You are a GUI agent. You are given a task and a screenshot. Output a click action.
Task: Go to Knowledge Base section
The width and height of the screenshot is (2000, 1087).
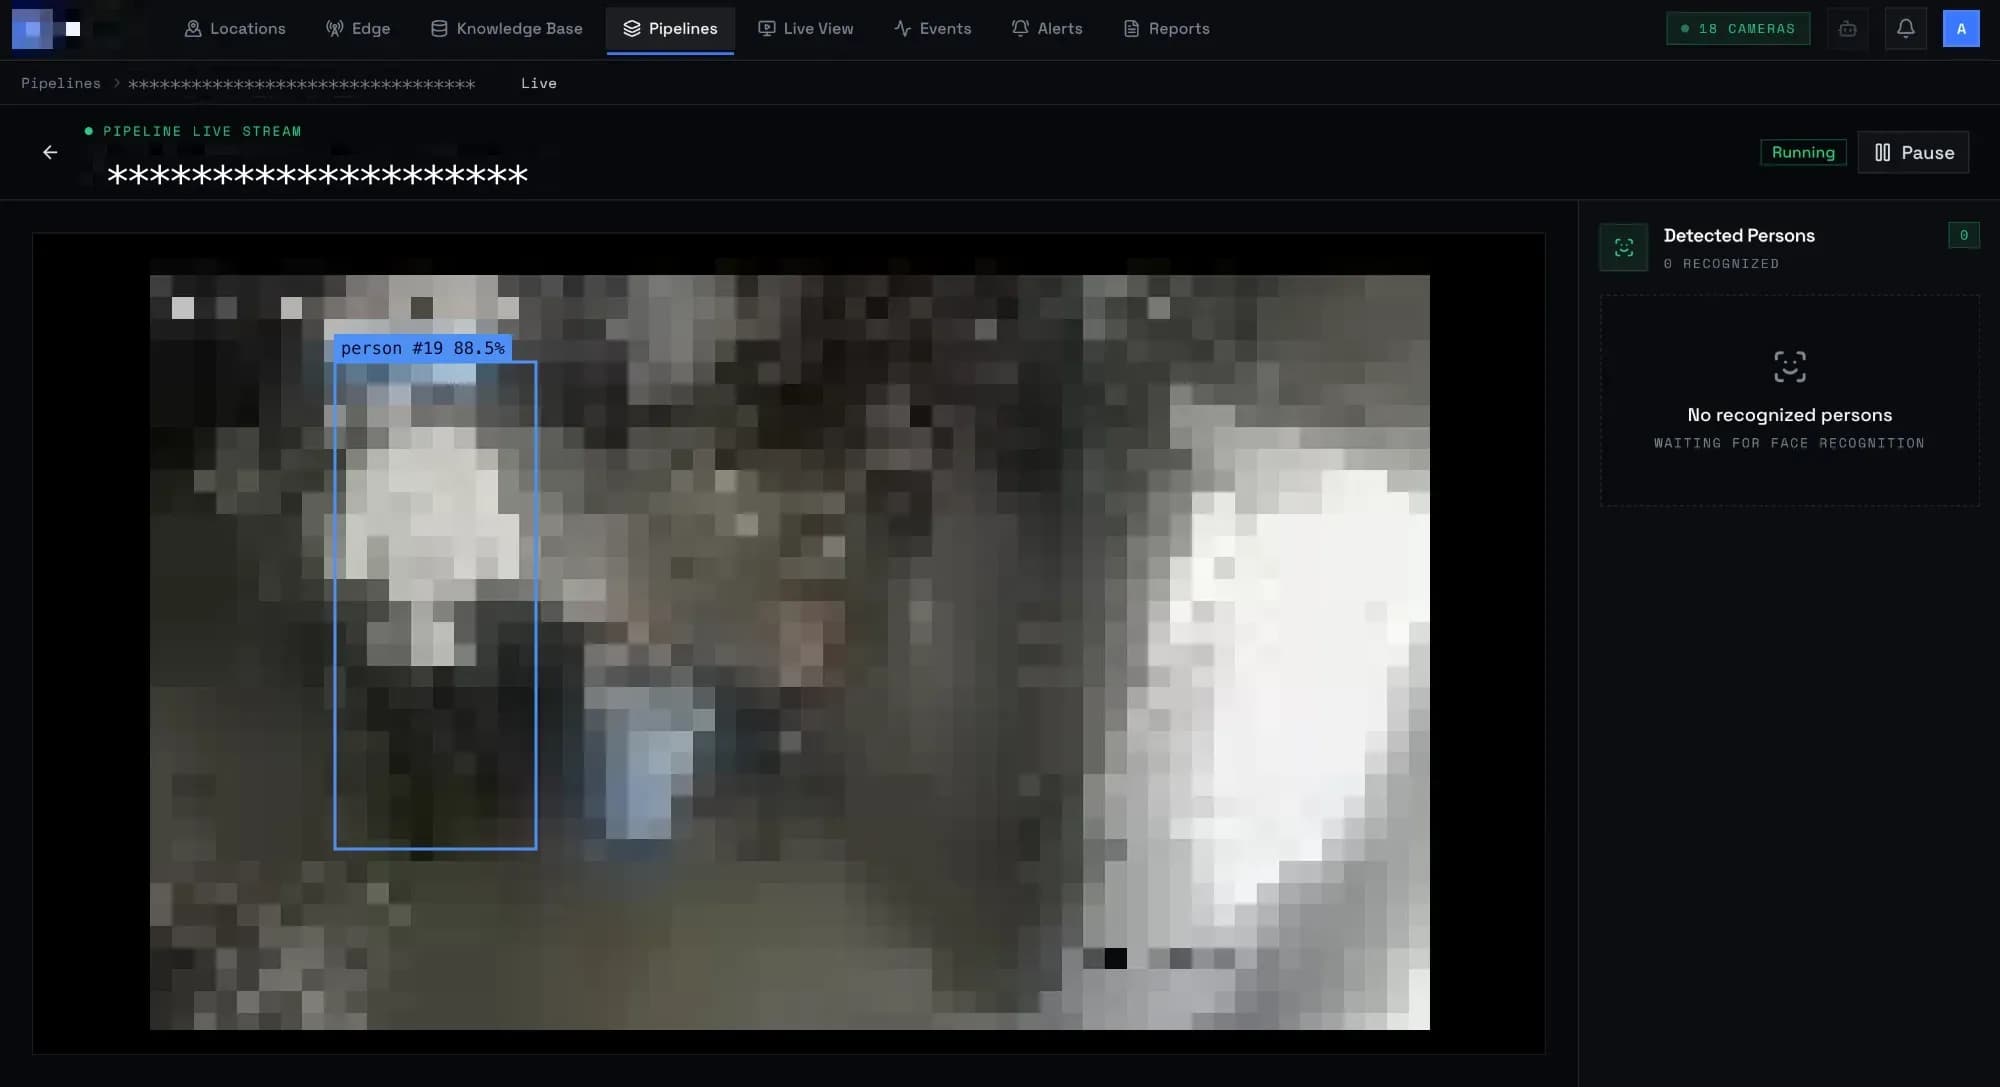coord(506,29)
